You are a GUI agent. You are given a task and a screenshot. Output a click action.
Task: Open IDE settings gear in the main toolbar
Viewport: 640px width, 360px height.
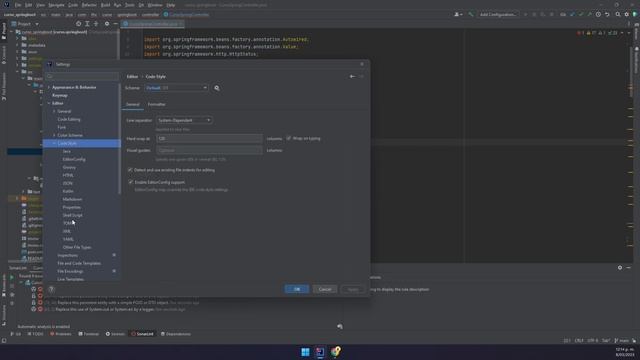tap(627, 14)
